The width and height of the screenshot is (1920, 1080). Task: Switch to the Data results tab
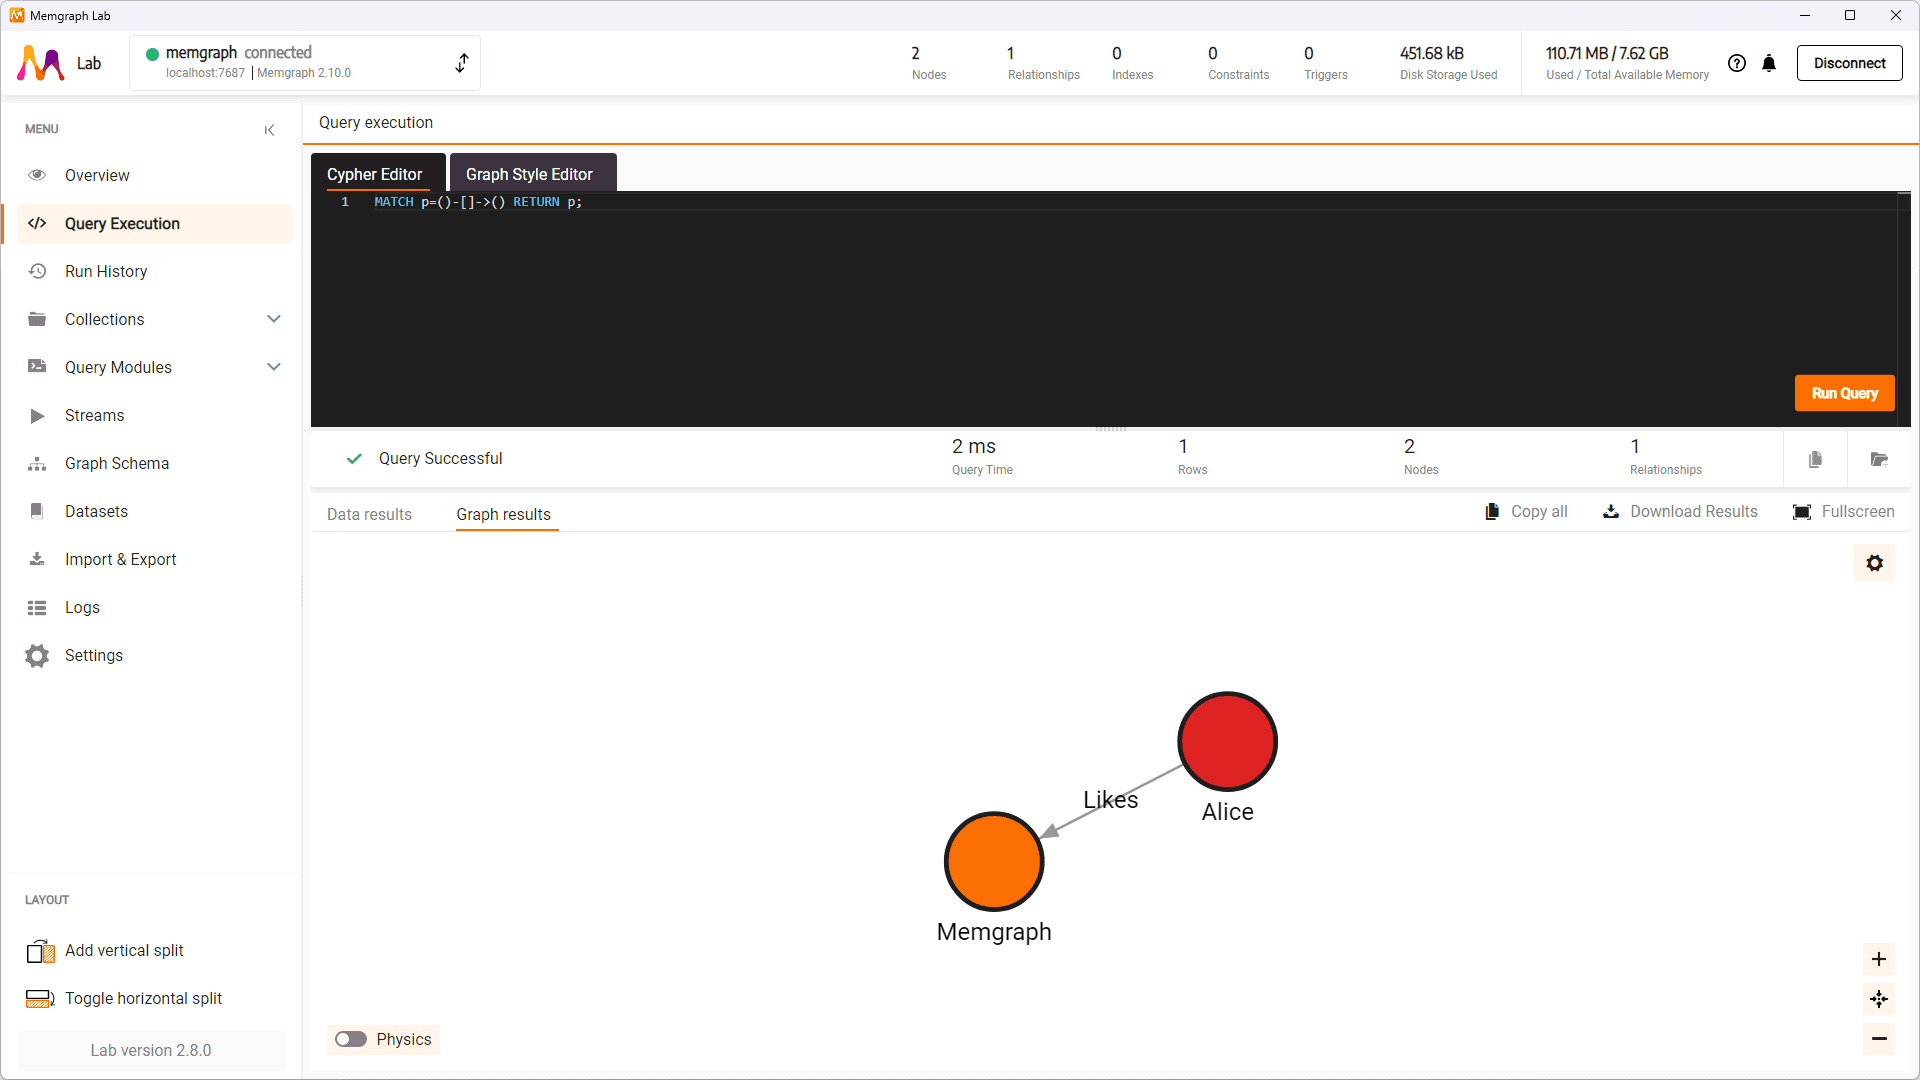click(x=369, y=514)
